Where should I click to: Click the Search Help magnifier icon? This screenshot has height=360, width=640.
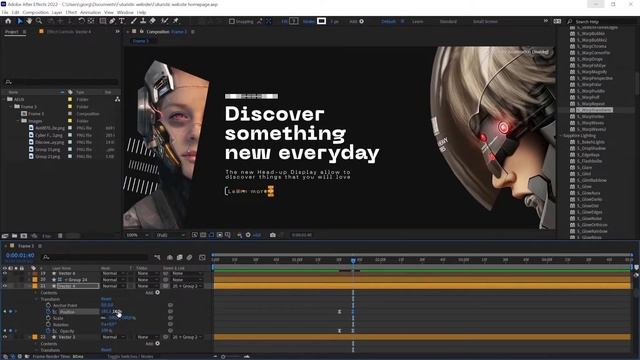(570, 21)
